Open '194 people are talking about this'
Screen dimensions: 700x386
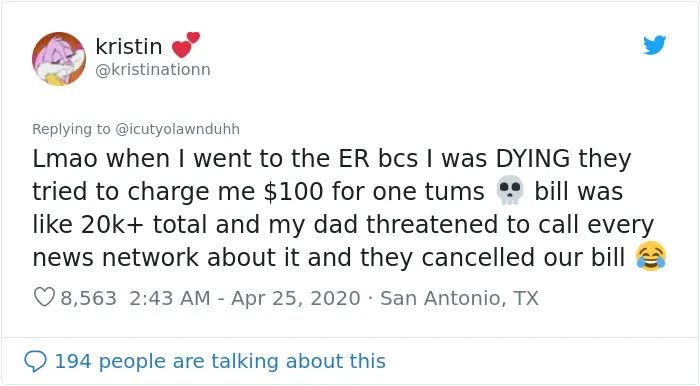pos(220,361)
